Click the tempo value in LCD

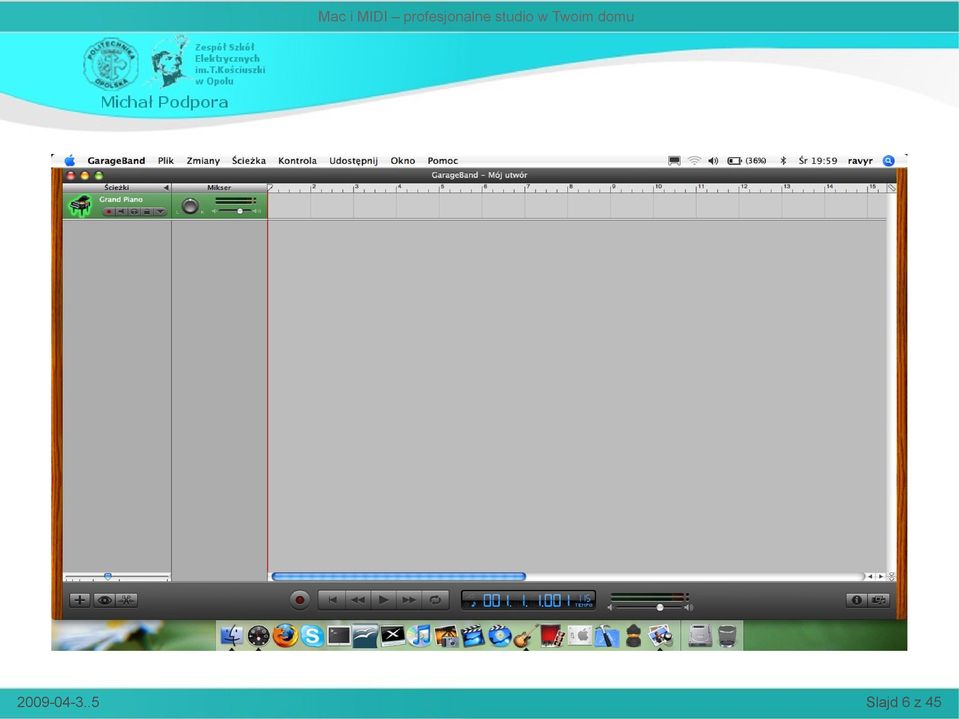tap(584, 600)
